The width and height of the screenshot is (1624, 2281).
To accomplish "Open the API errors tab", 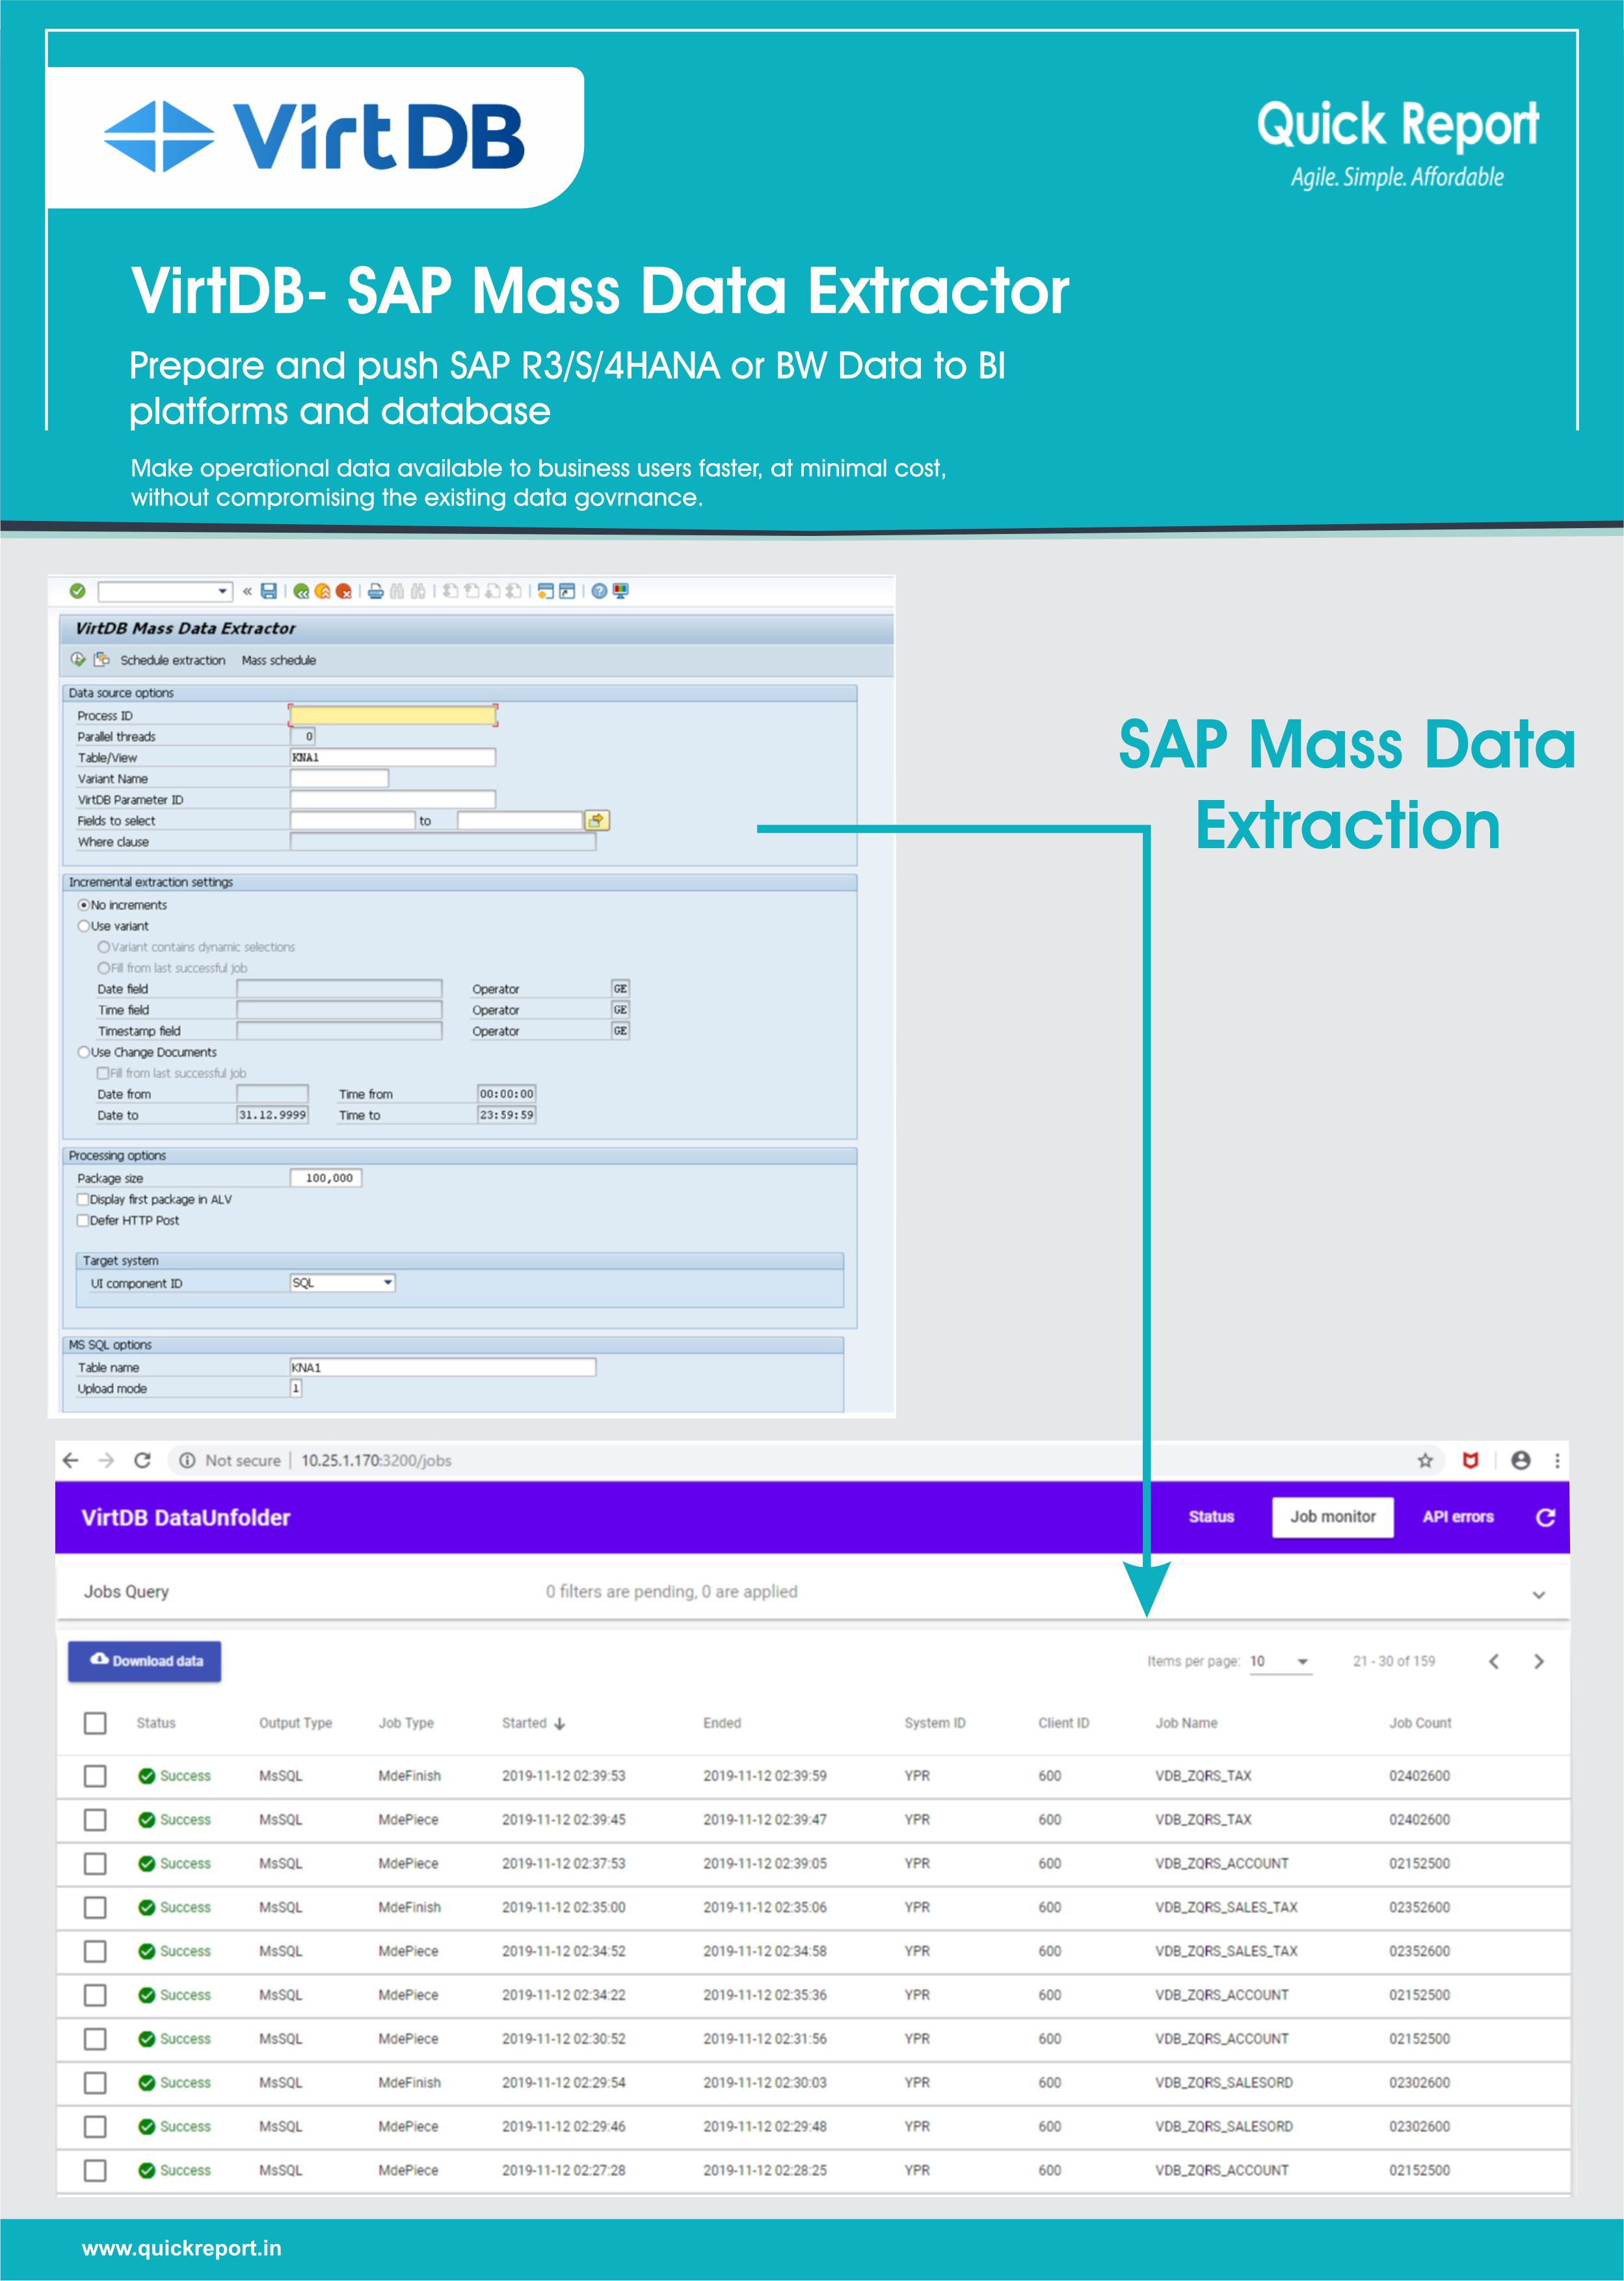I will (x=1458, y=1517).
